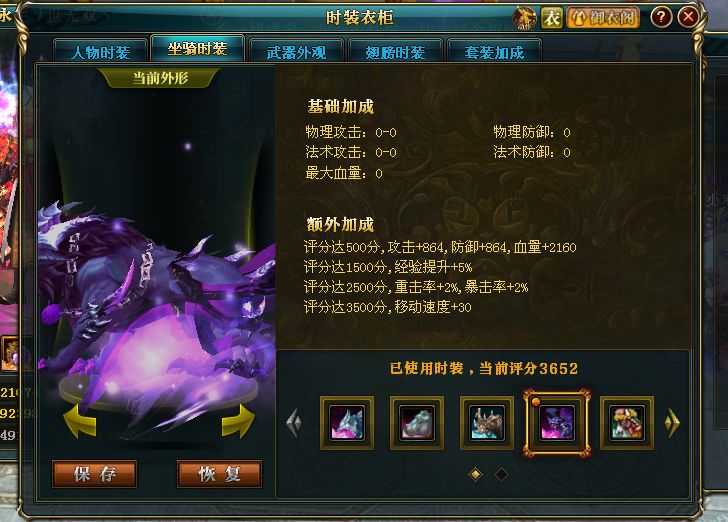Open the 御衣阁 shop button
The width and height of the screenshot is (728, 522).
click(x=603, y=18)
